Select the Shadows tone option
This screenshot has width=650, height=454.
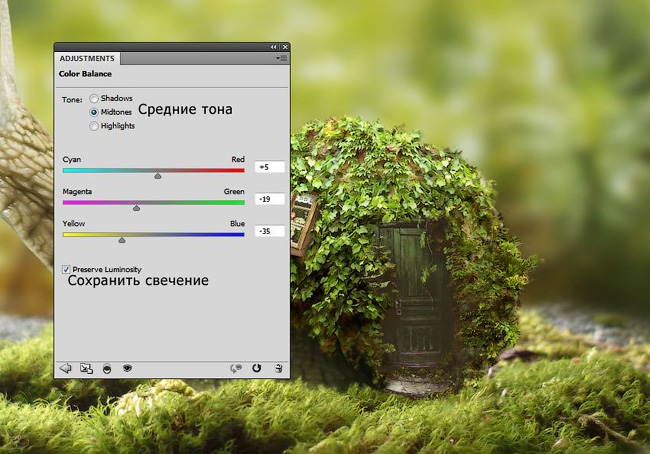[95, 99]
